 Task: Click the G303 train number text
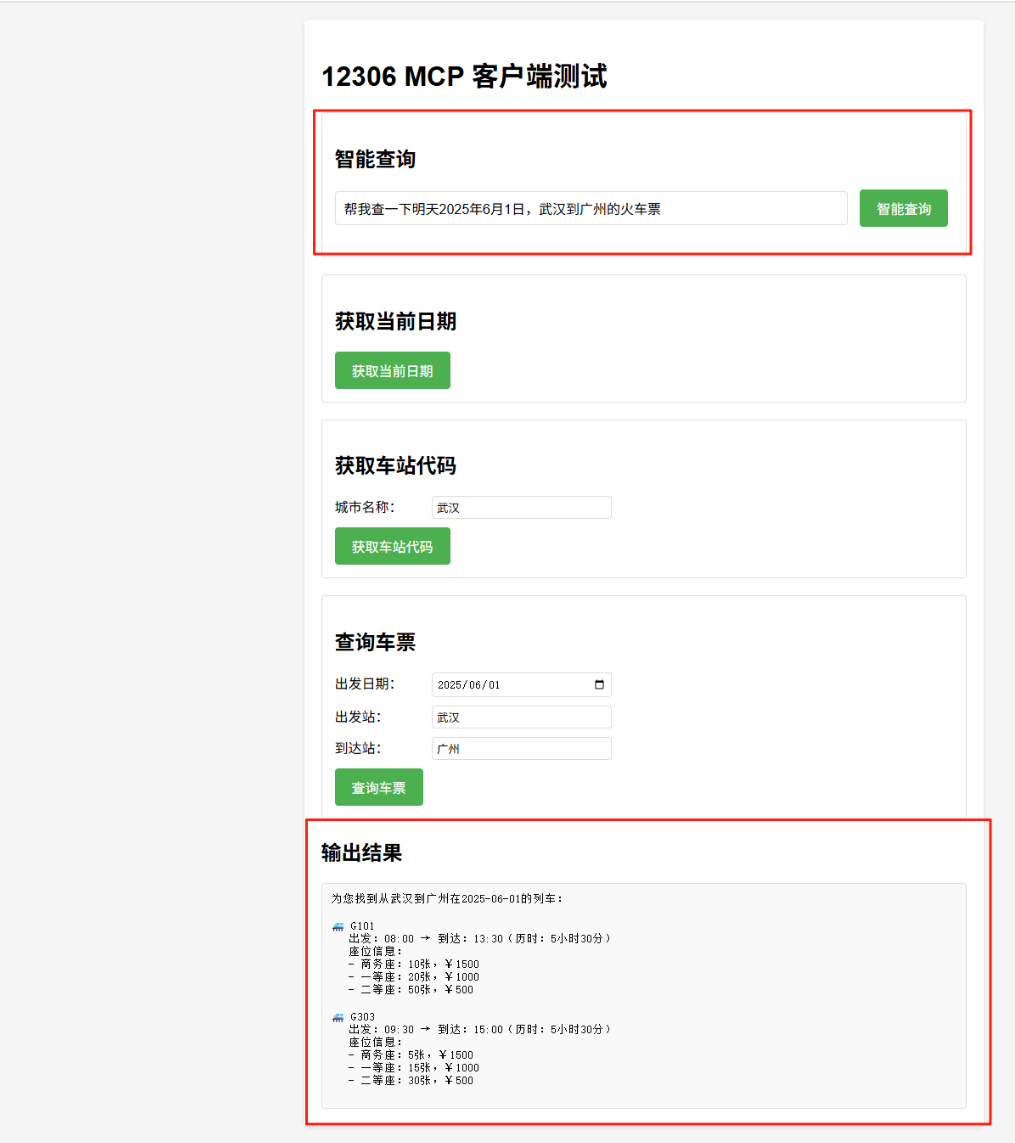click(362, 1017)
